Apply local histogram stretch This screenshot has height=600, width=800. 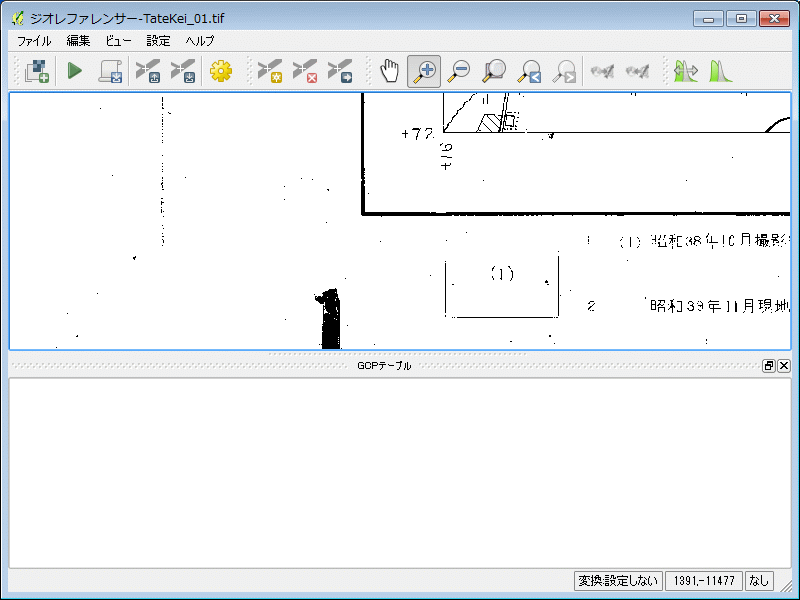(685, 71)
